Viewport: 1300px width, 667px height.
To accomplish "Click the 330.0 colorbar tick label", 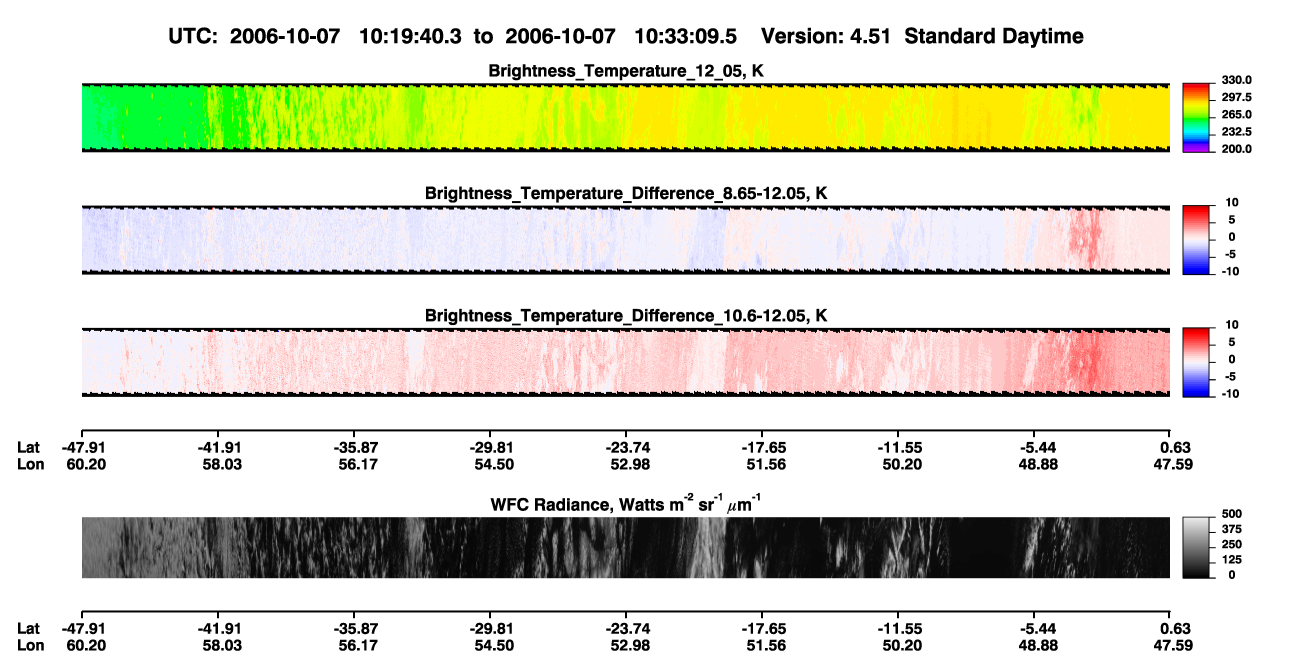I will pos(1238,80).
